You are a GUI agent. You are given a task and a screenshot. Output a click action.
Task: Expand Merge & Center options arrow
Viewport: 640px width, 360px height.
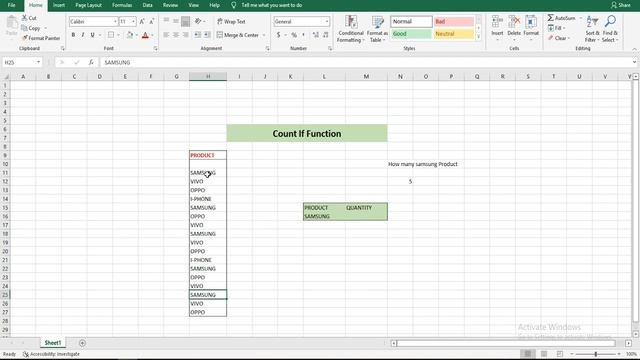[264, 35]
